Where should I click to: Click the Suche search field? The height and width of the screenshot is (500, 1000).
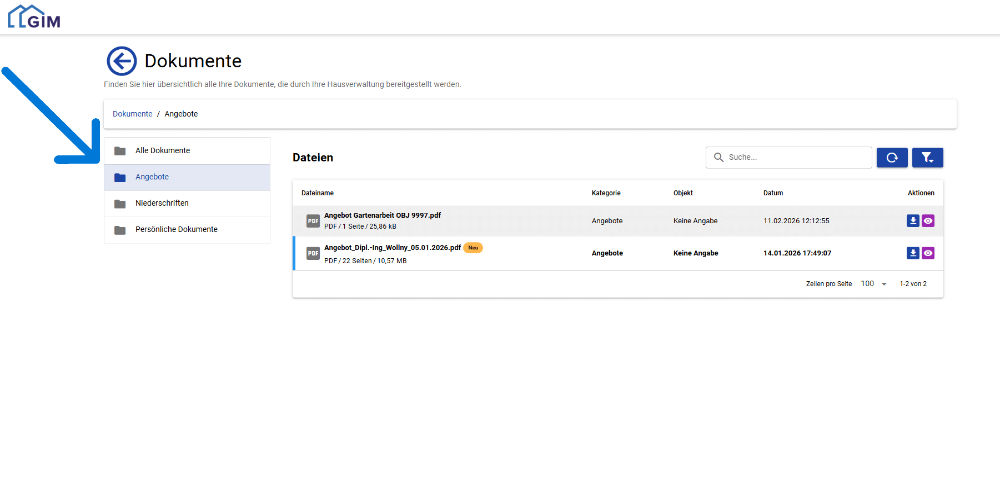(x=795, y=157)
